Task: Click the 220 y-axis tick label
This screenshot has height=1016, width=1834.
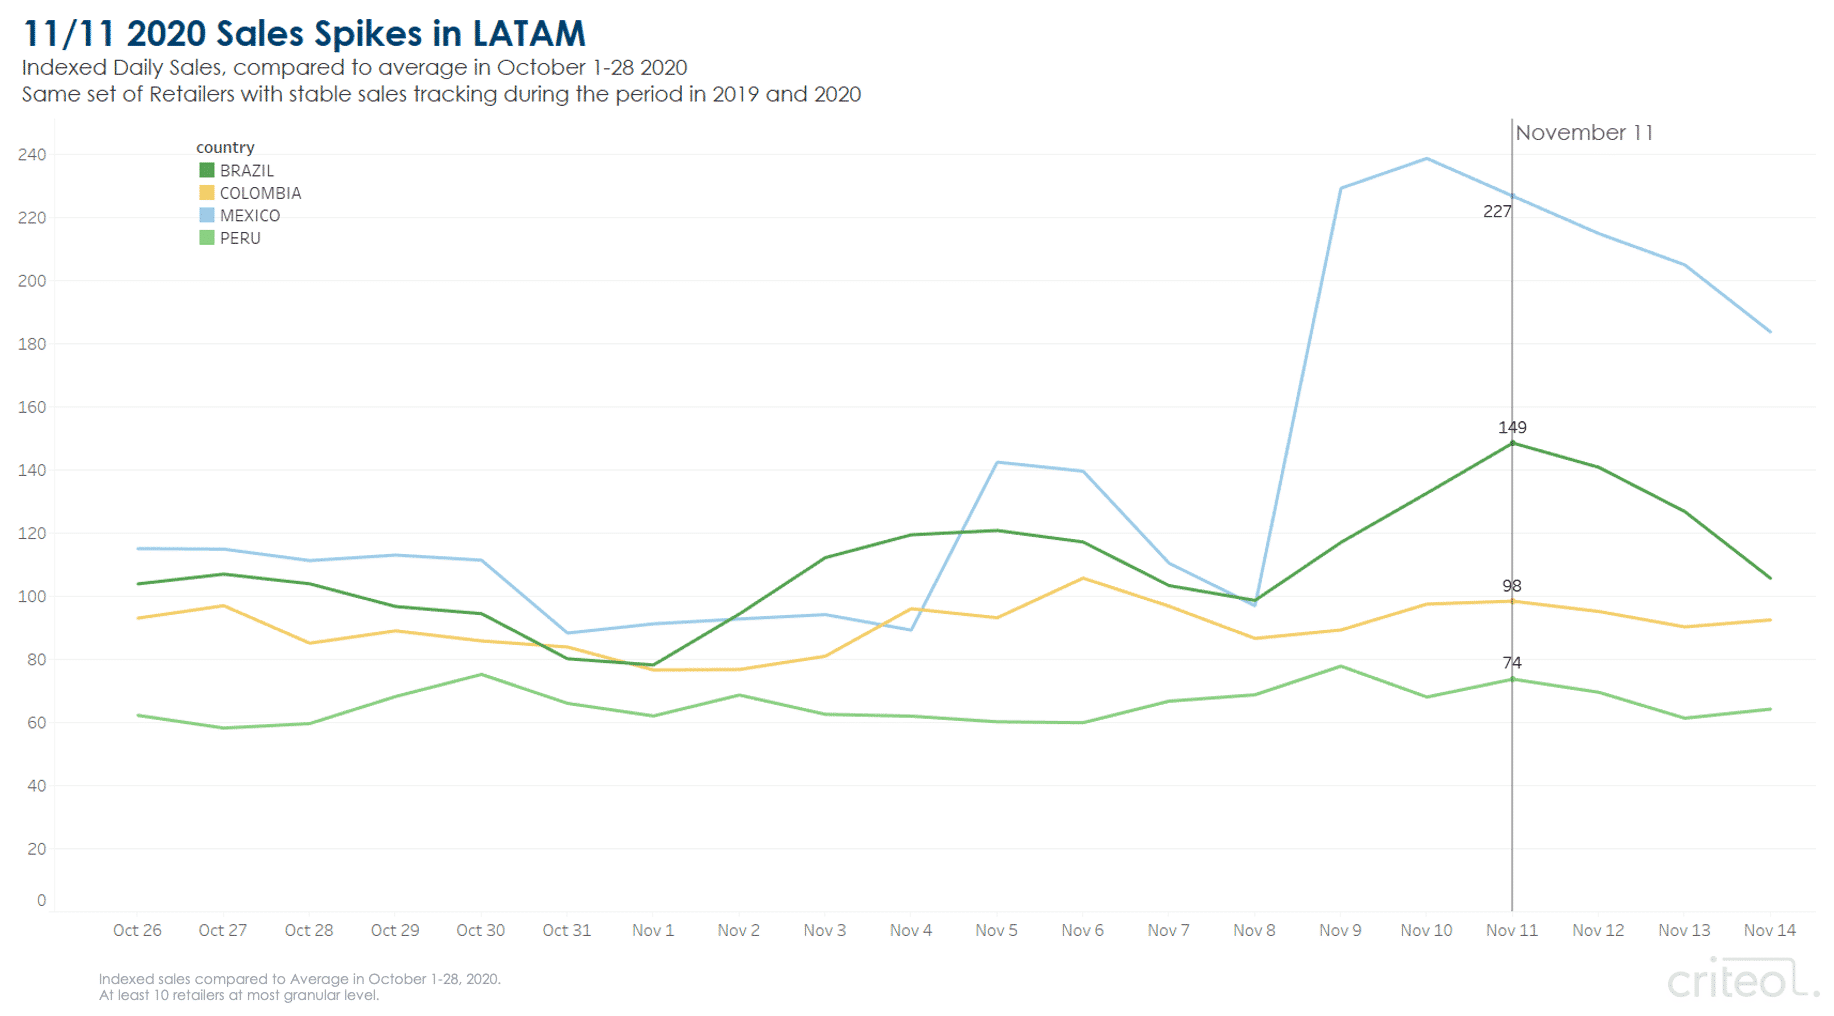Action: click(x=32, y=218)
